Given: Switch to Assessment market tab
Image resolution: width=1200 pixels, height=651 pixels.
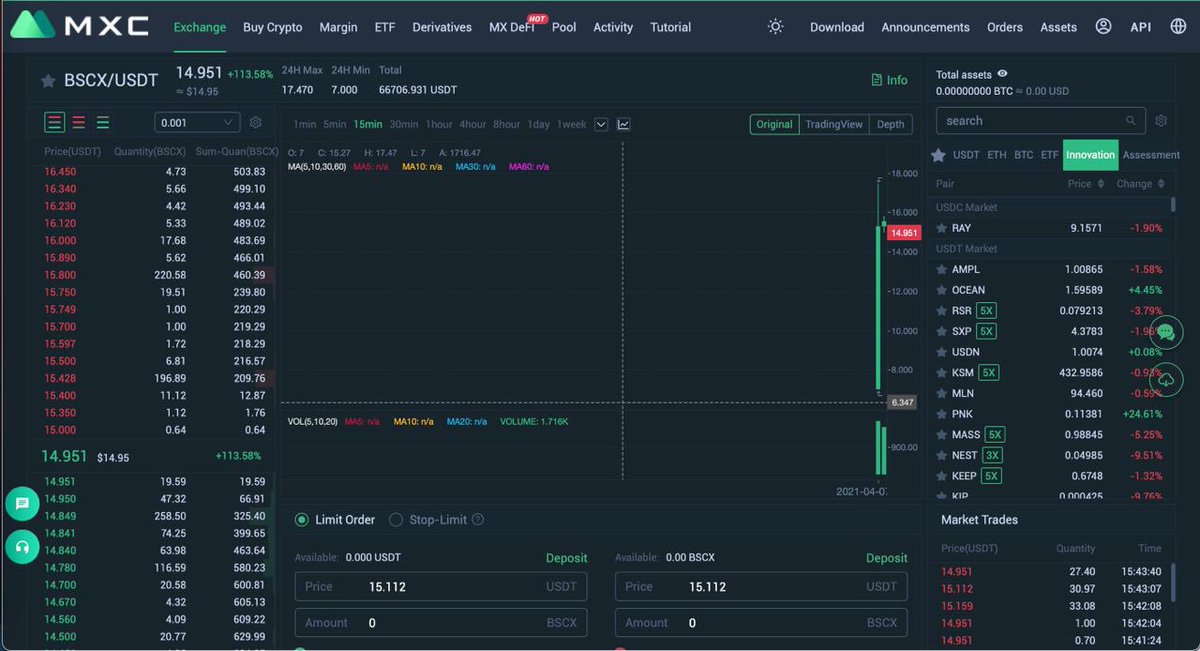Looking at the screenshot, I should (x=1151, y=155).
